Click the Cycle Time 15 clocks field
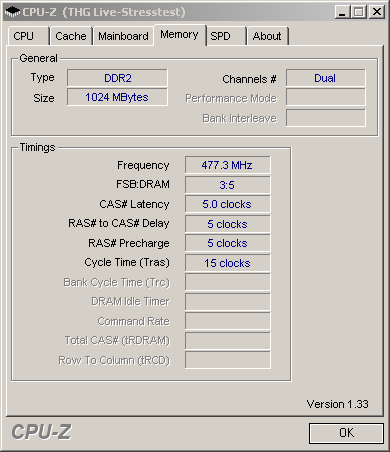Viewport: 390px width, 452px height. 228,263
